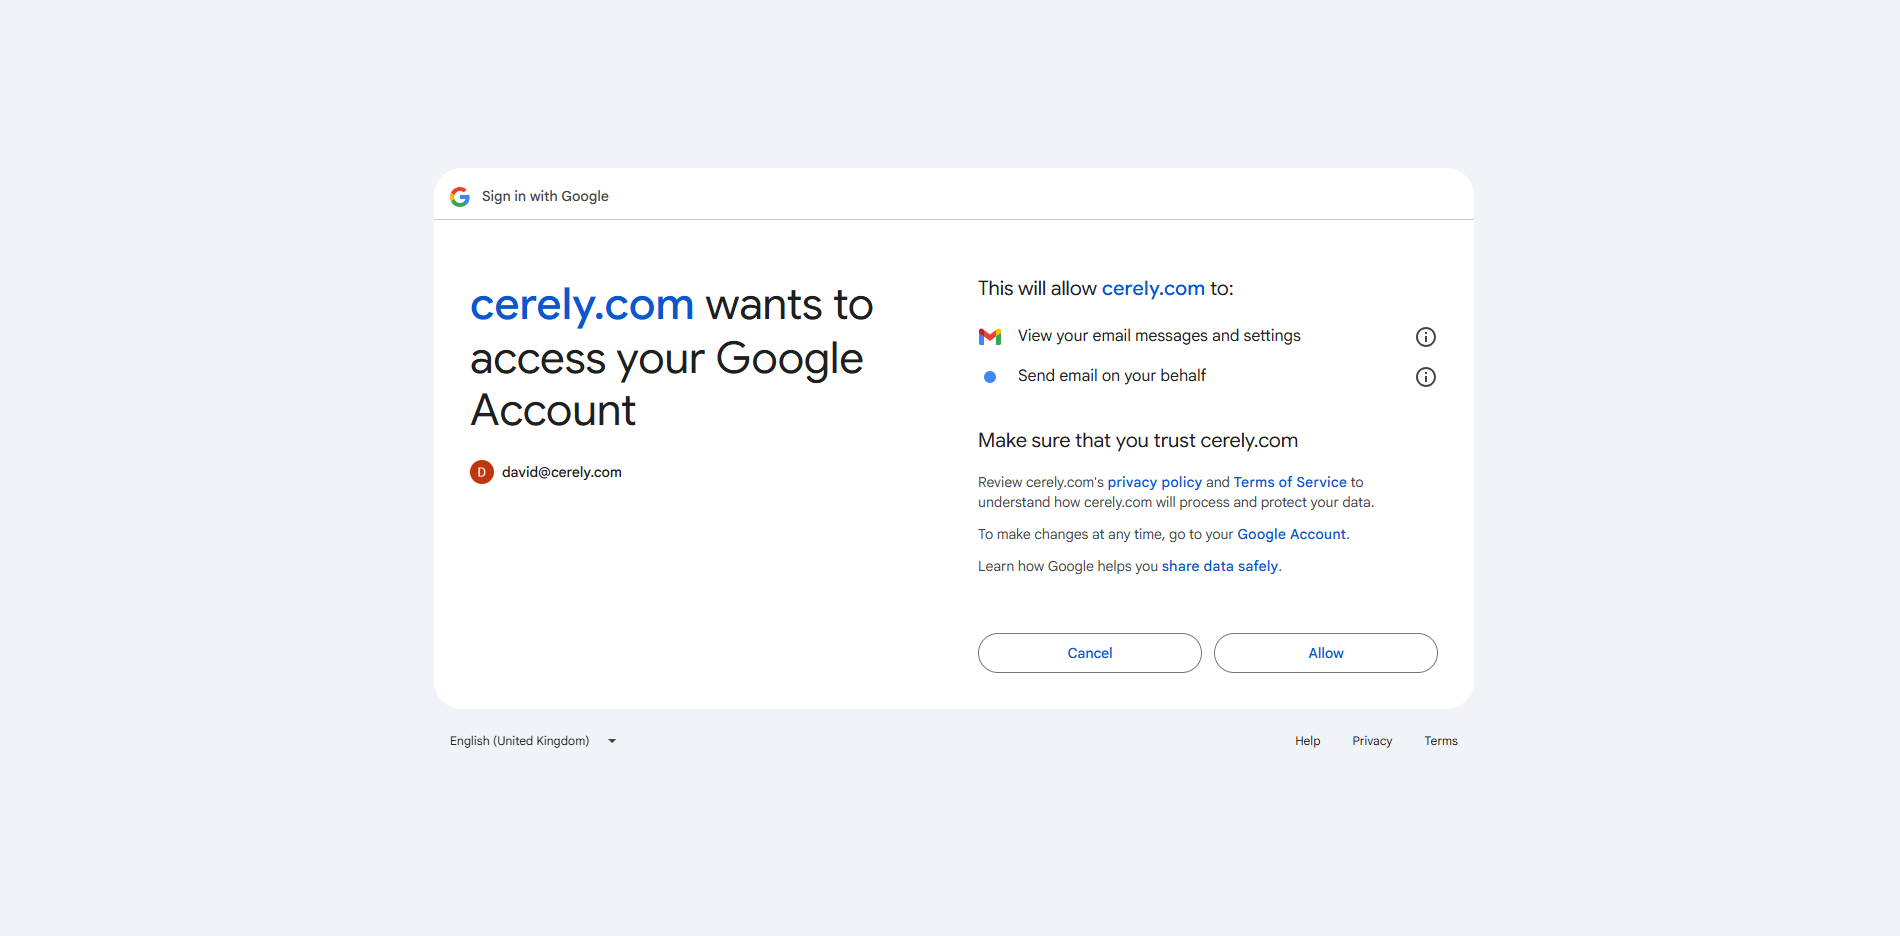Click the Privacy footer link
This screenshot has width=1900, height=936.
tap(1372, 741)
